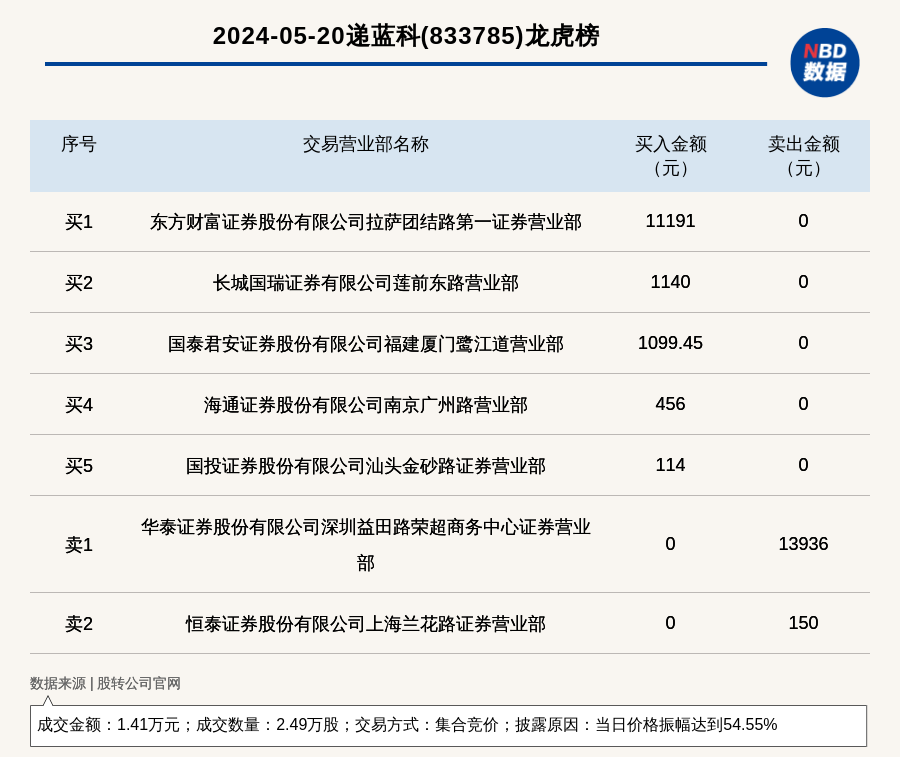Select the sell amount 150
Image resolution: width=900 pixels, height=757 pixels.
click(804, 623)
